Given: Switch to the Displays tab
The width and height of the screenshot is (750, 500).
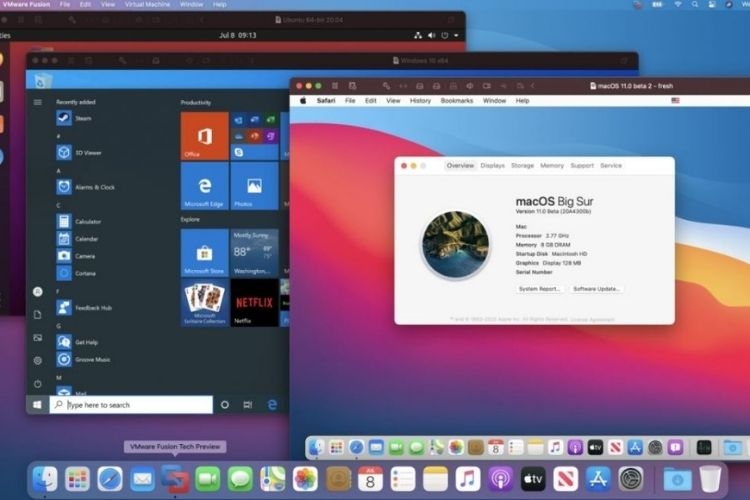Looking at the screenshot, I should coord(493,166).
